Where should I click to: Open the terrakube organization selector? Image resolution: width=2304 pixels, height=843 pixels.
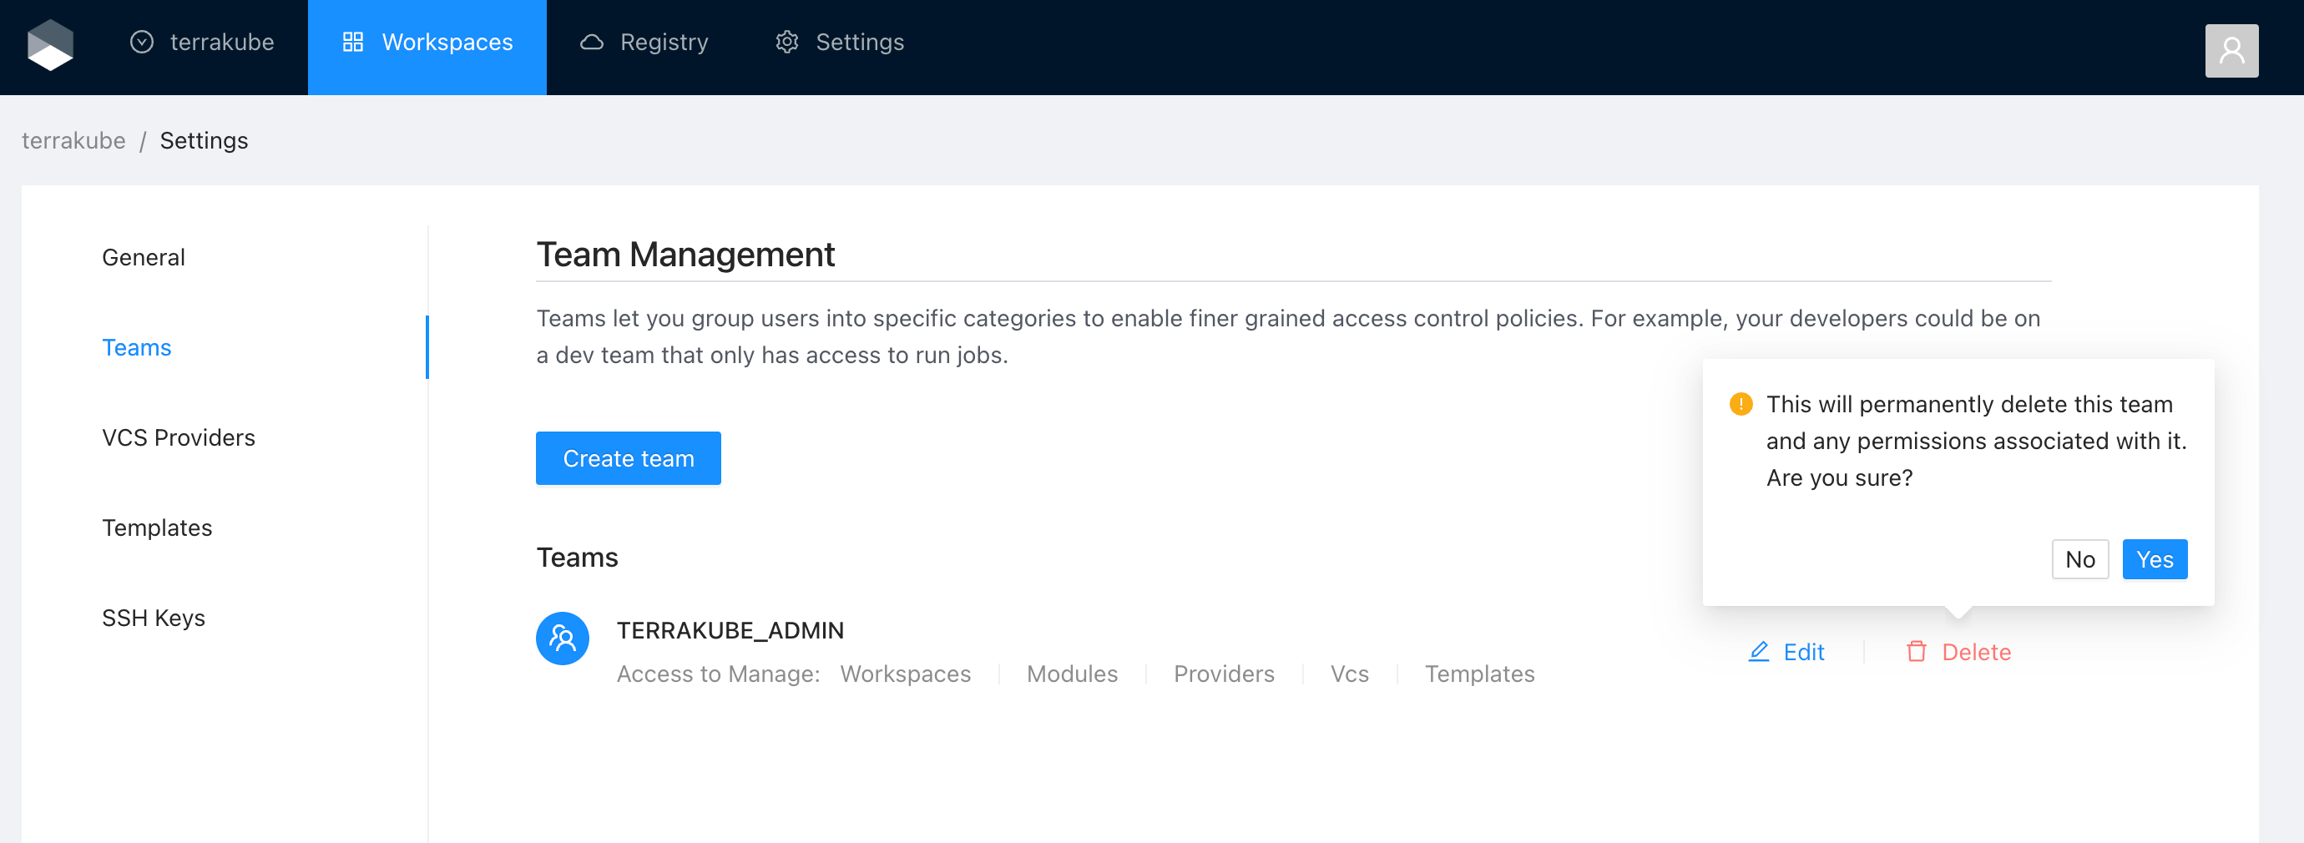coord(202,42)
